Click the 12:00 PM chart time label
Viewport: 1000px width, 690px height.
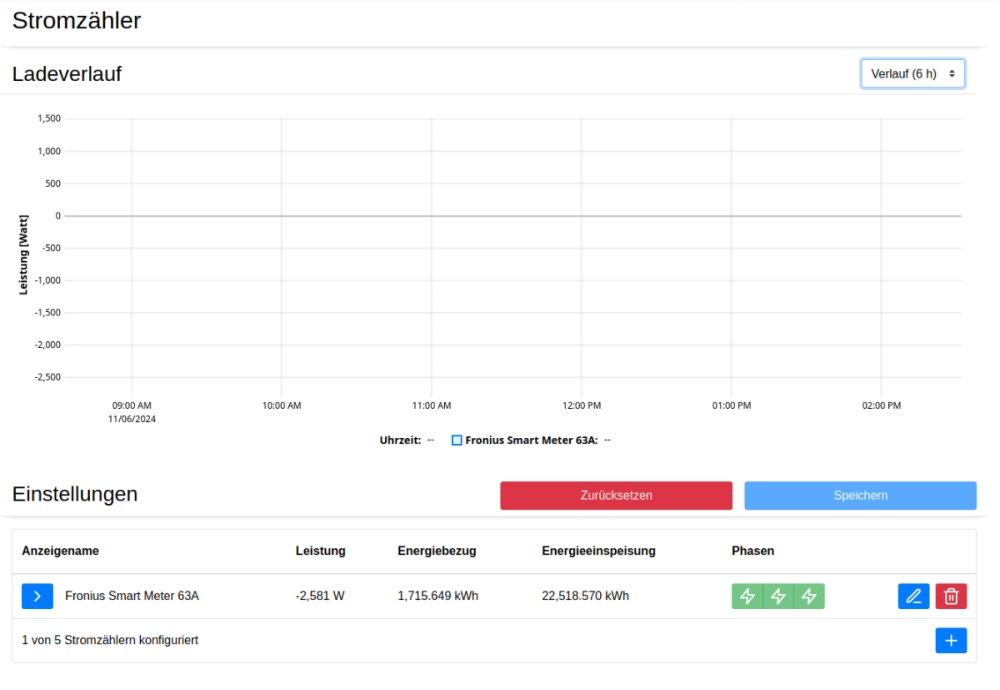click(581, 406)
